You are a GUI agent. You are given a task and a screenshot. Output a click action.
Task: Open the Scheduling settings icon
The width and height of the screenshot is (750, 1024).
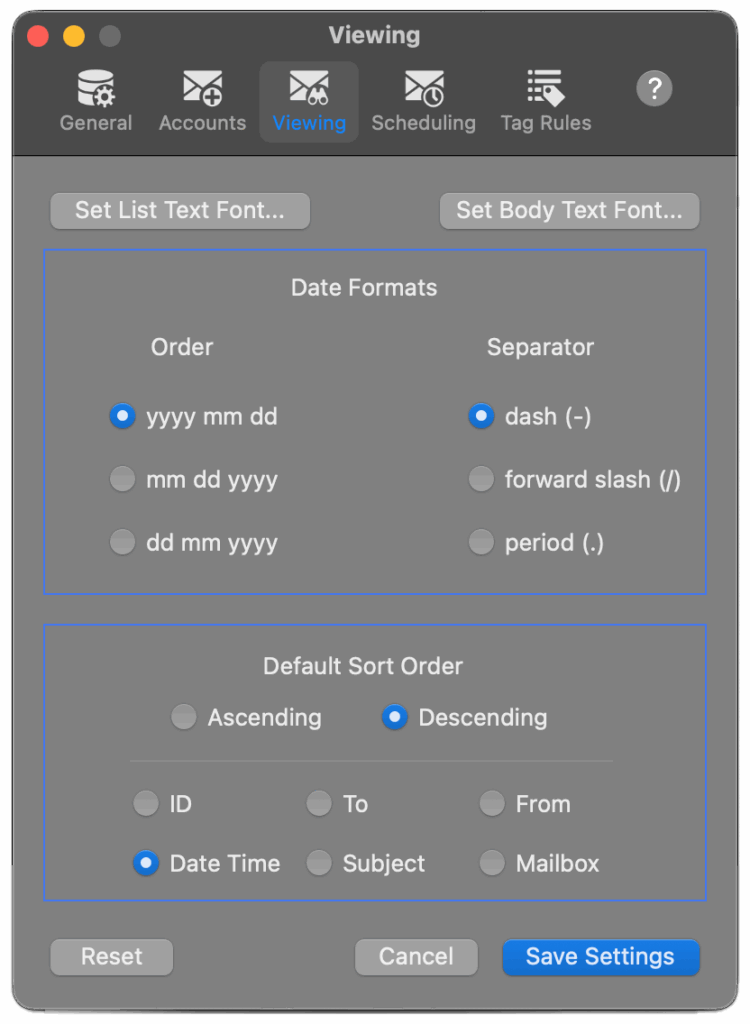click(x=423, y=99)
